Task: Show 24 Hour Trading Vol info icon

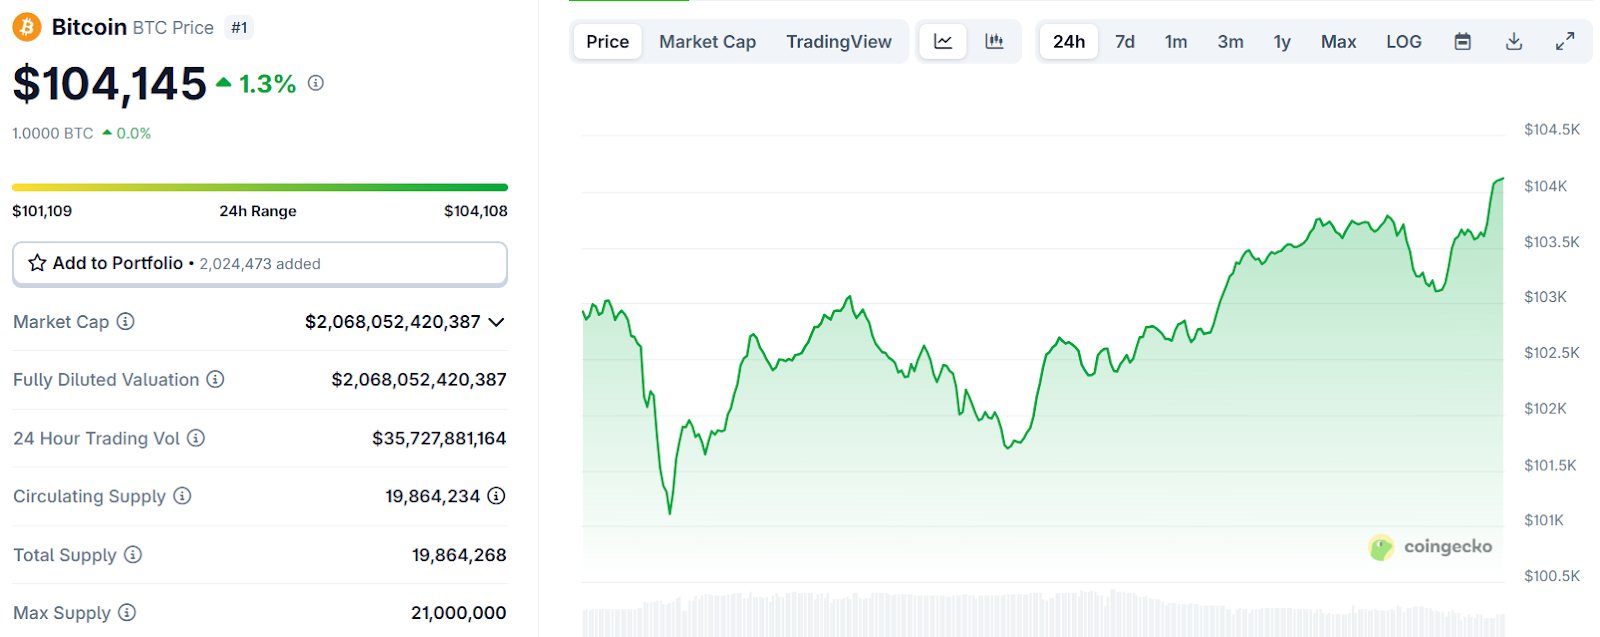Action: click(x=196, y=438)
